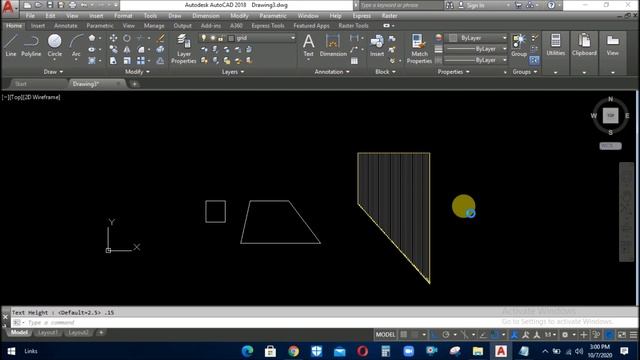Image resolution: width=640 pixels, height=360 pixels.
Task: Select the Dimension tool
Action: coord(333,45)
